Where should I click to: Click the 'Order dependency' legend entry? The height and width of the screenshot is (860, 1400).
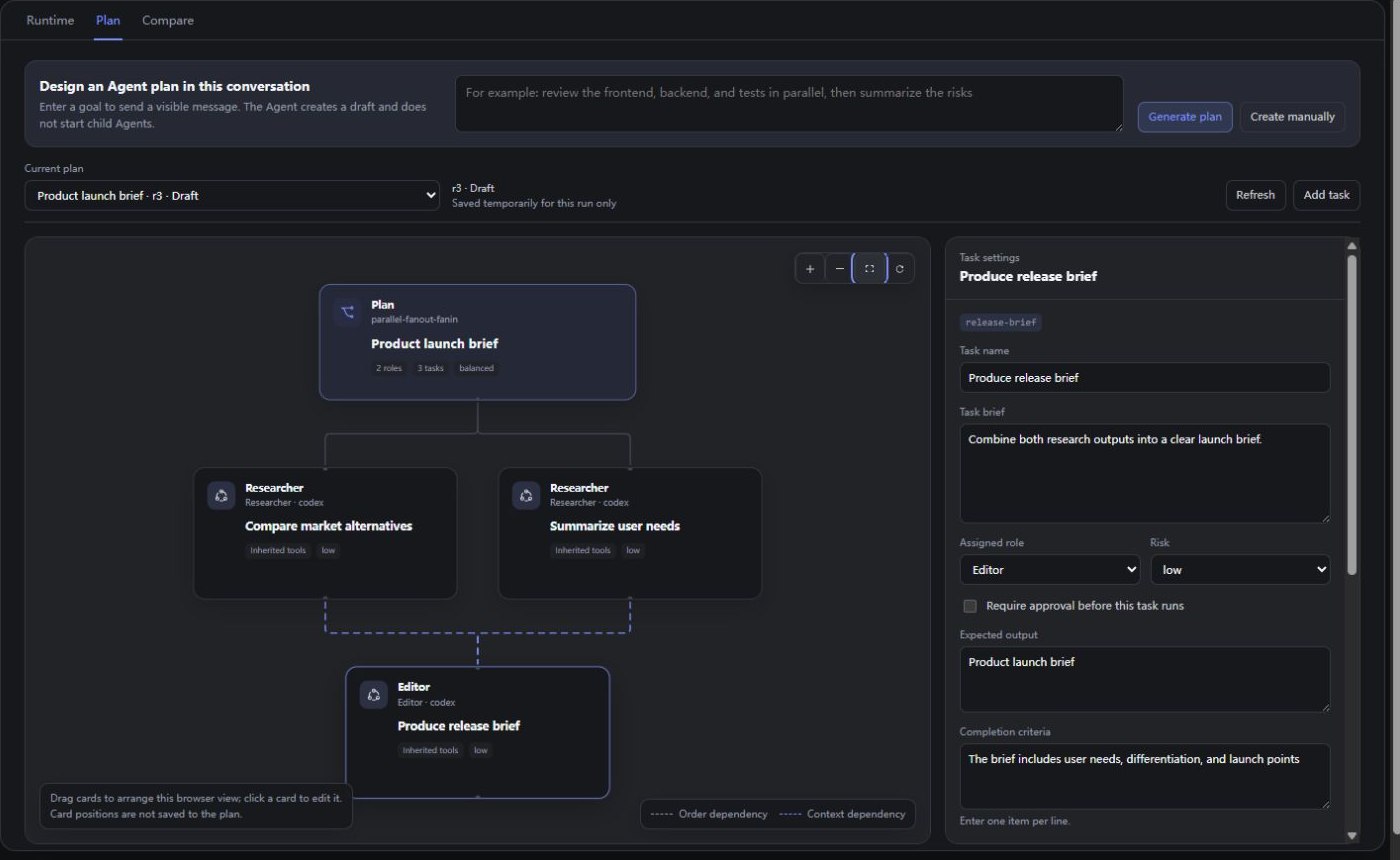pyautogui.click(x=709, y=814)
